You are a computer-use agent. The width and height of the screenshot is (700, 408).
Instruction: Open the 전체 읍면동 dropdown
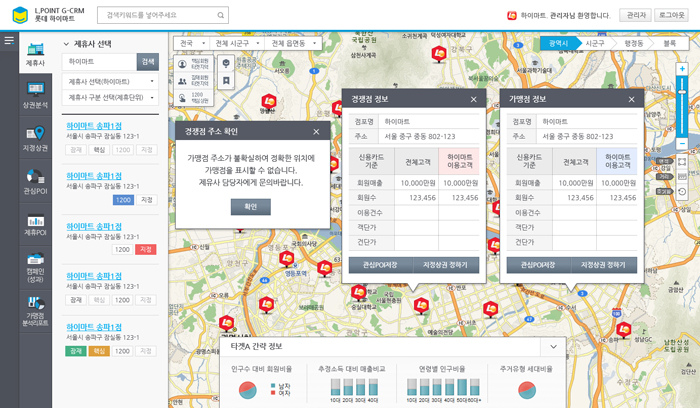(293, 43)
